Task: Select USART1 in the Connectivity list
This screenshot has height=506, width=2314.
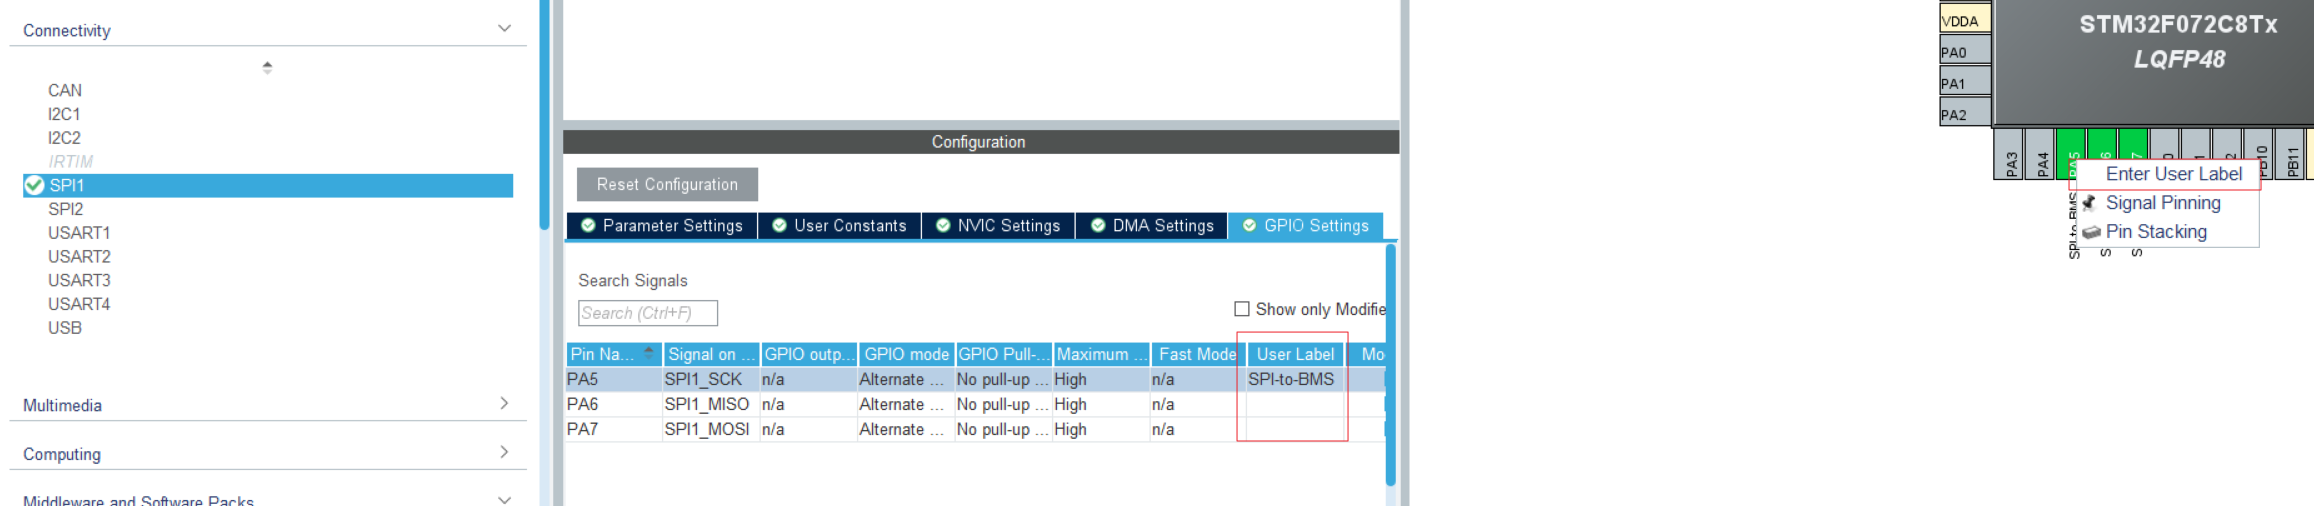Action: click(x=79, y=233)
